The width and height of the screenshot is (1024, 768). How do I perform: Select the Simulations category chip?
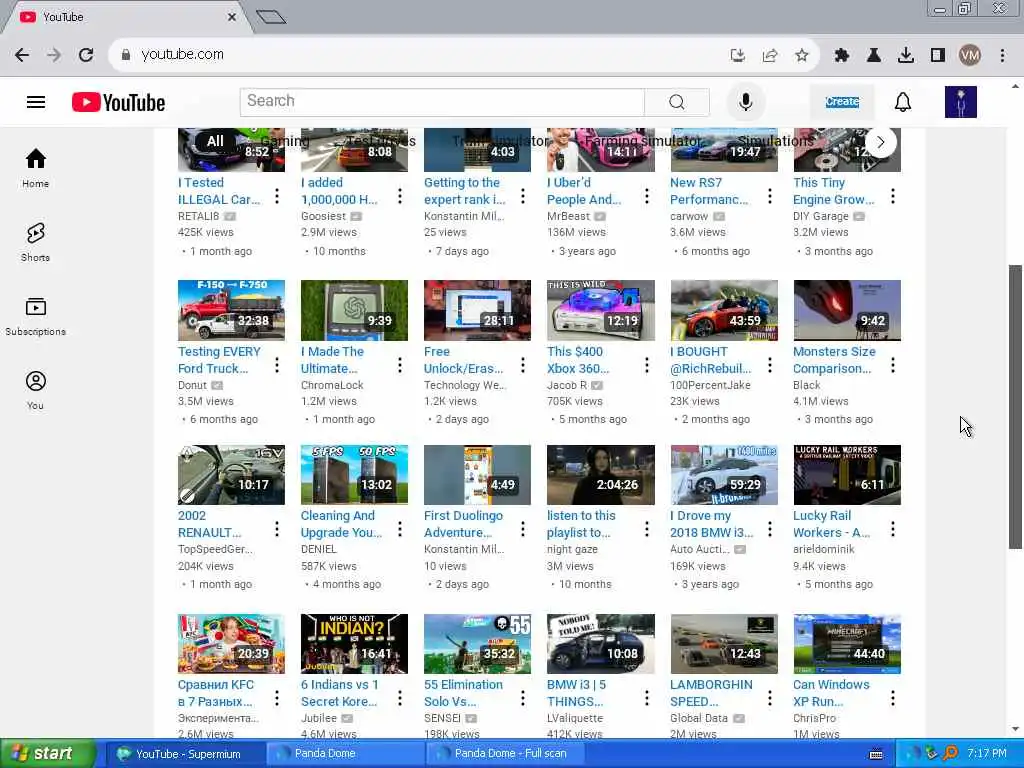pos(776,141)
